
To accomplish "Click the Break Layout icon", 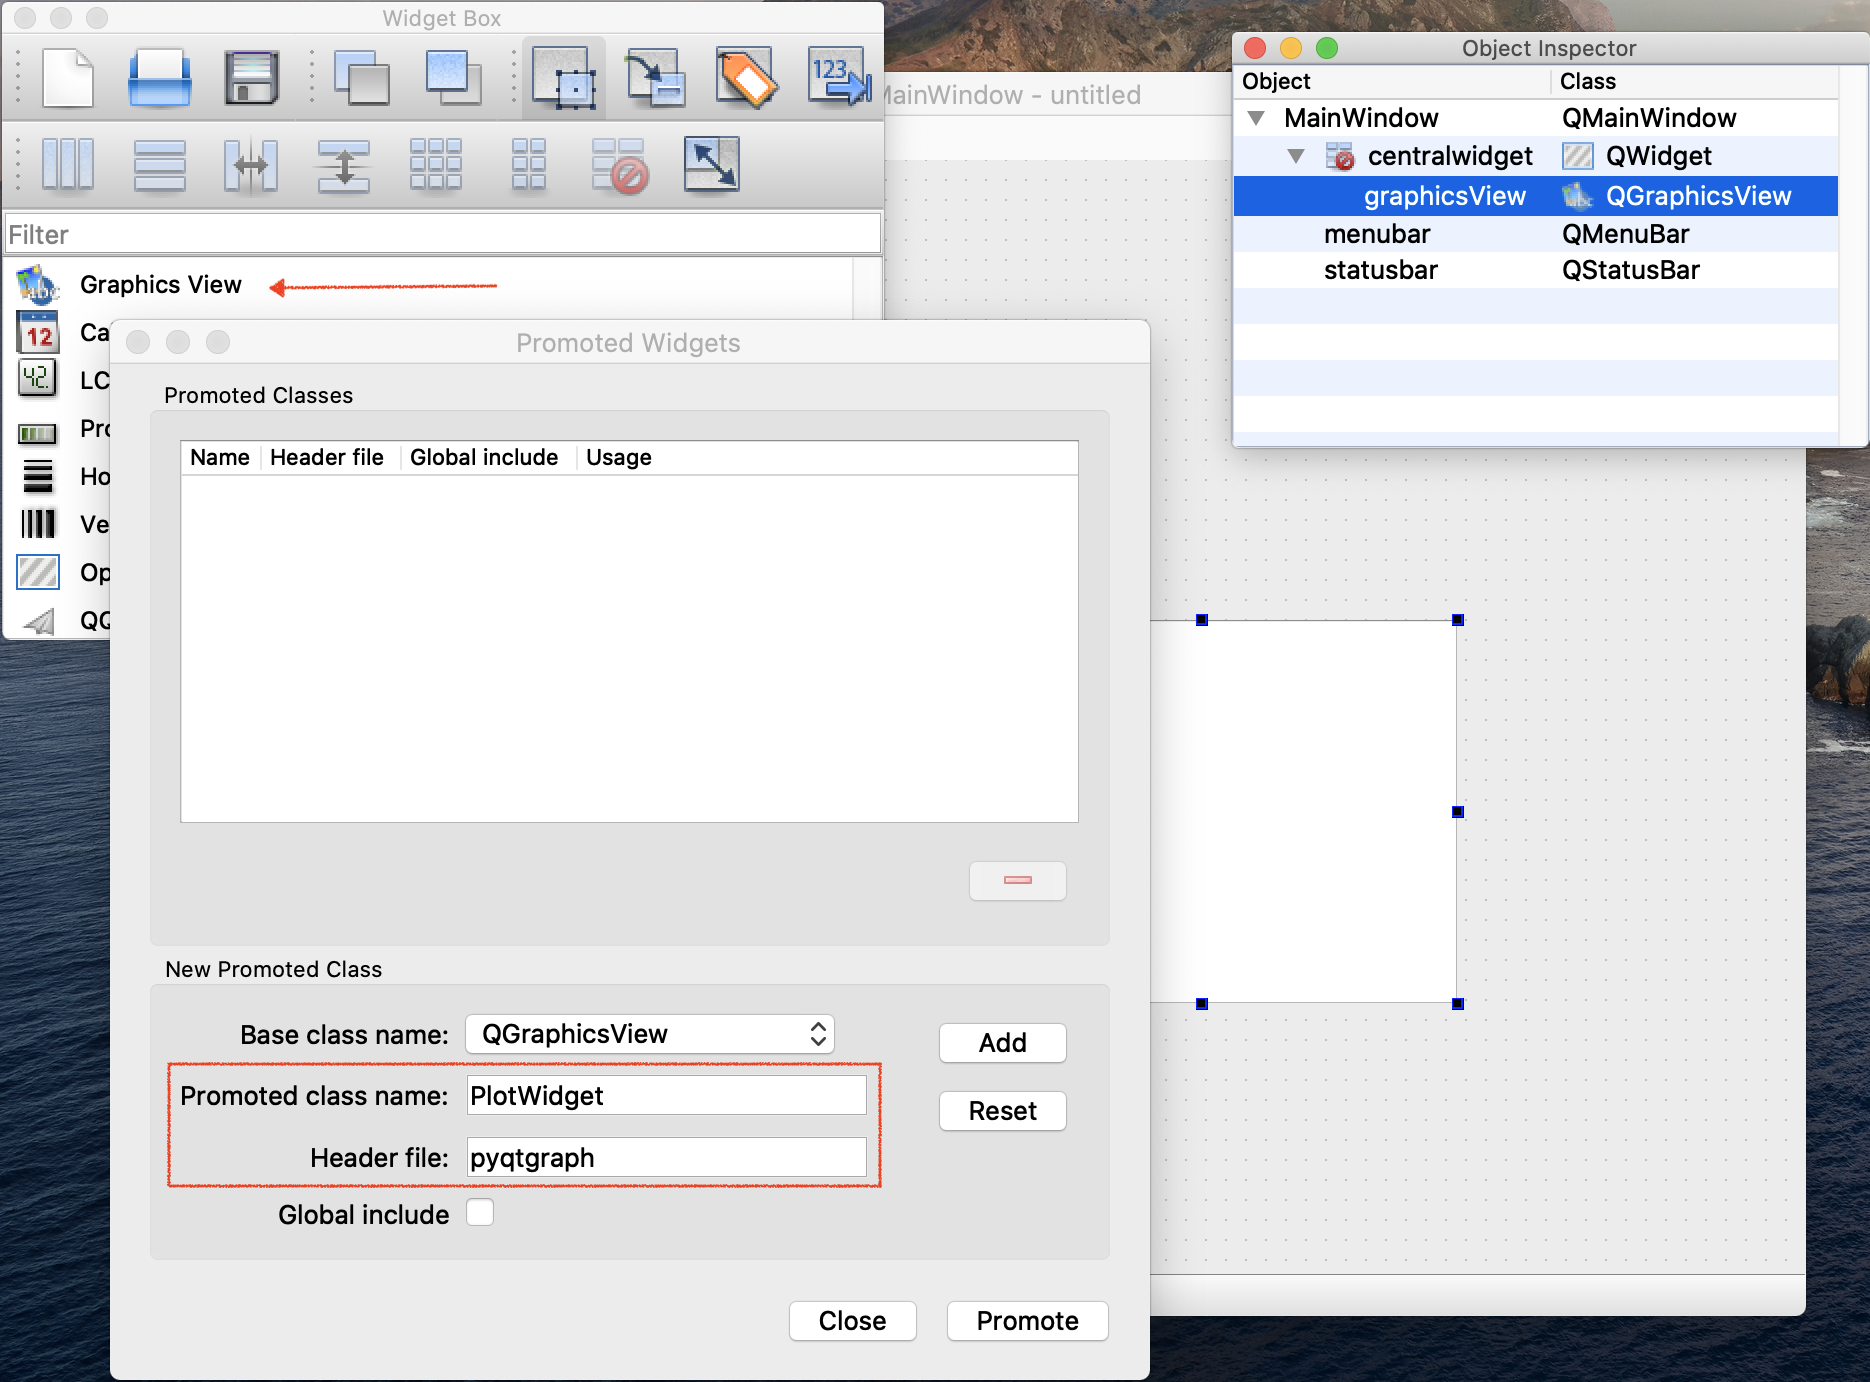I will point(620,165).
